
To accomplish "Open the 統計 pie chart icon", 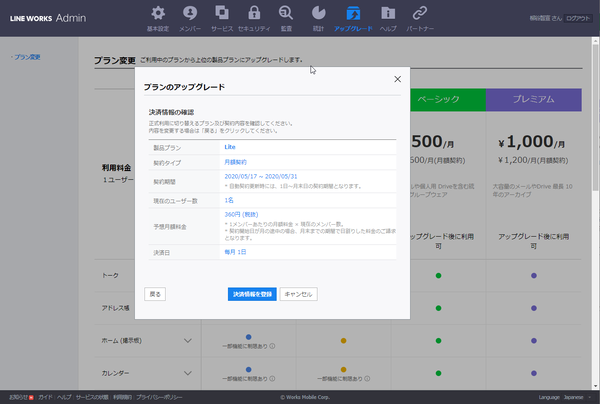I will [x=318, y=14].
